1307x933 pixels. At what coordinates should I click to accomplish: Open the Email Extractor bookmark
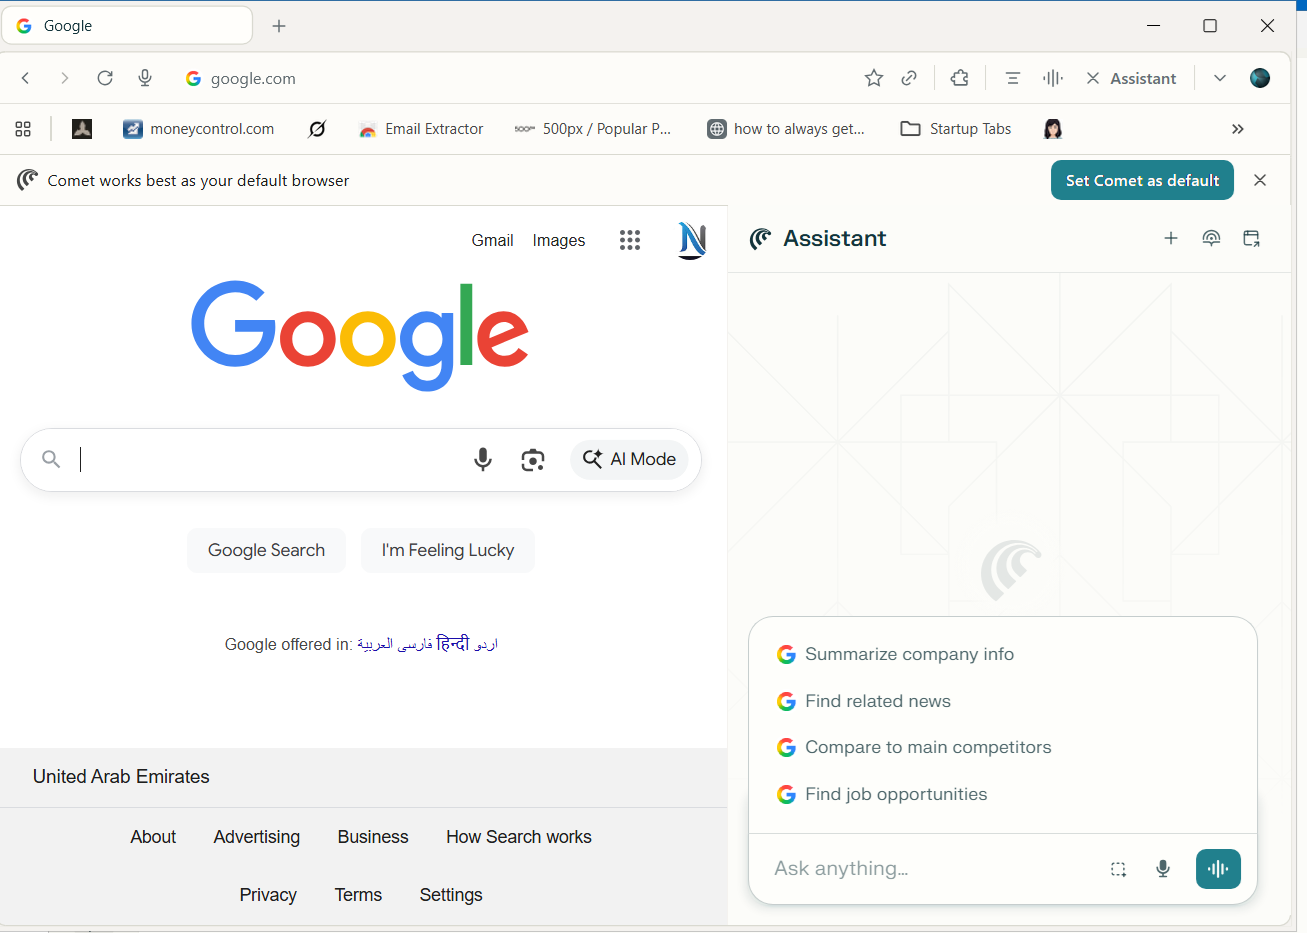click(x=421, y=129)
